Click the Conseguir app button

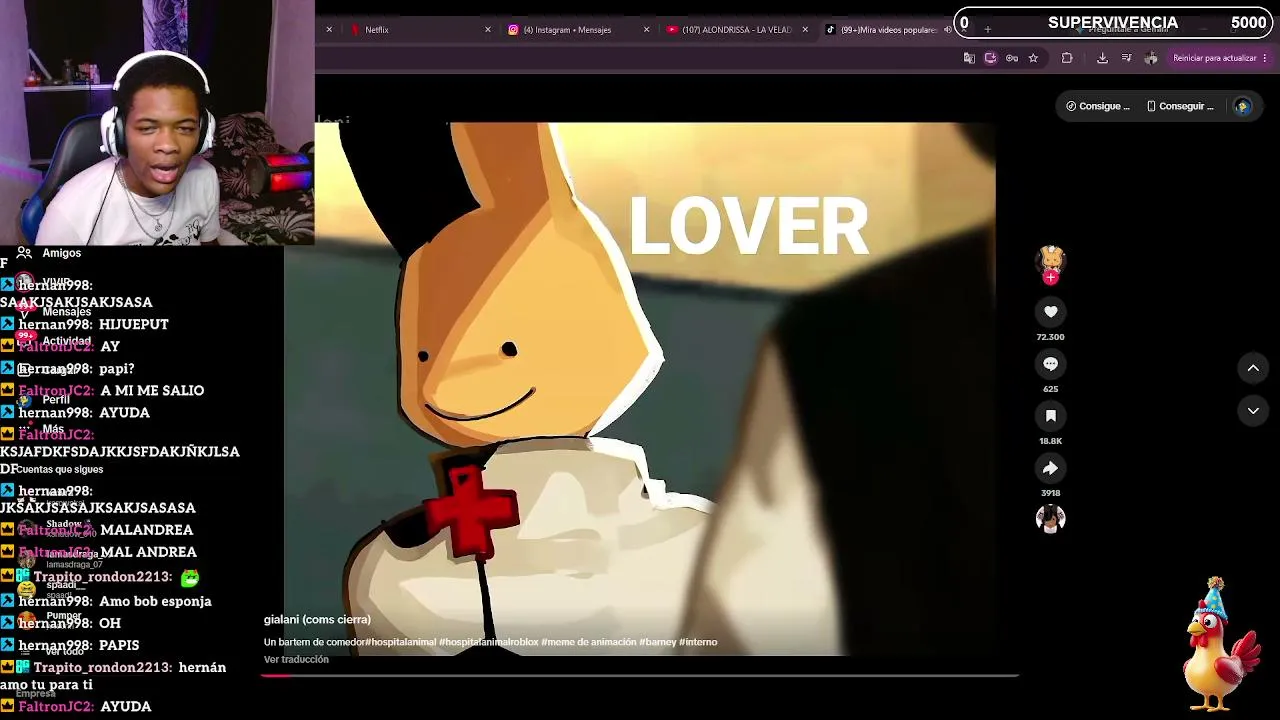1179,106
